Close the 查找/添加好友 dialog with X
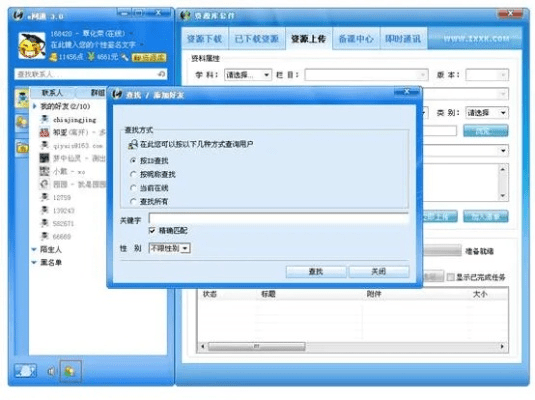This screenshot has height=400, width=535. click(x=406, y=92)
